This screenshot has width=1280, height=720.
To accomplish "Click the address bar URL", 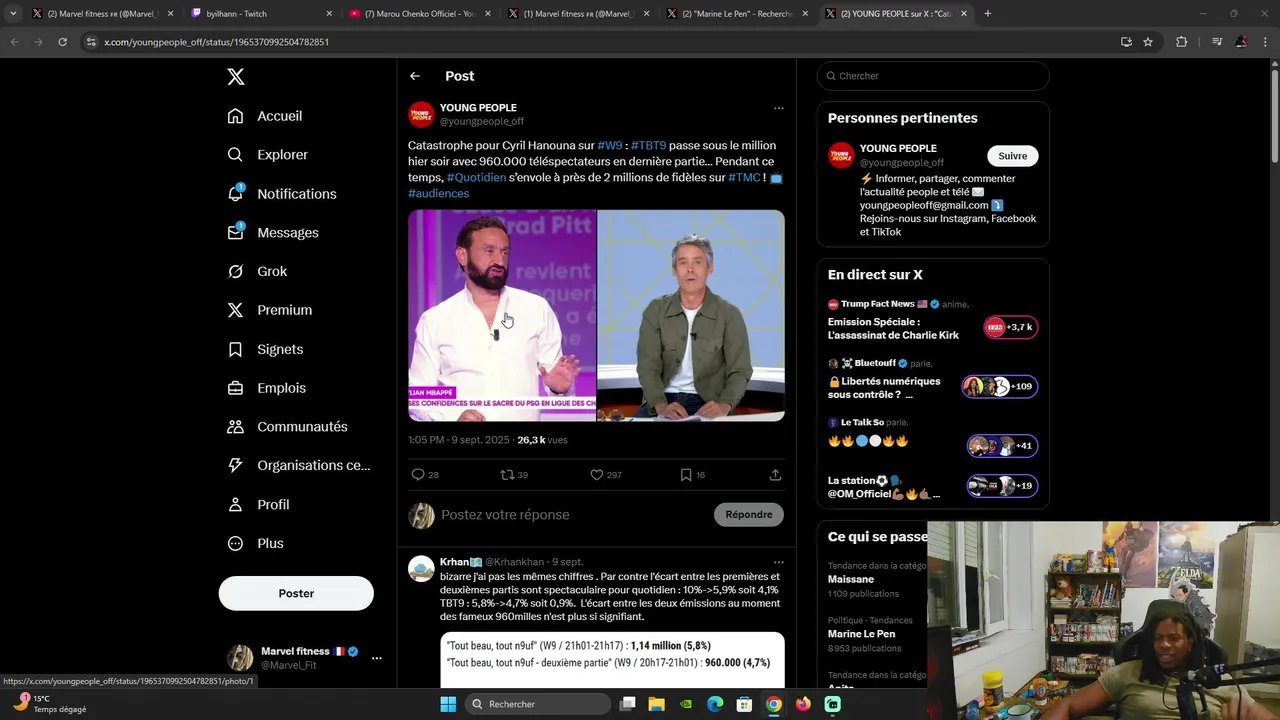I will 216,42.
